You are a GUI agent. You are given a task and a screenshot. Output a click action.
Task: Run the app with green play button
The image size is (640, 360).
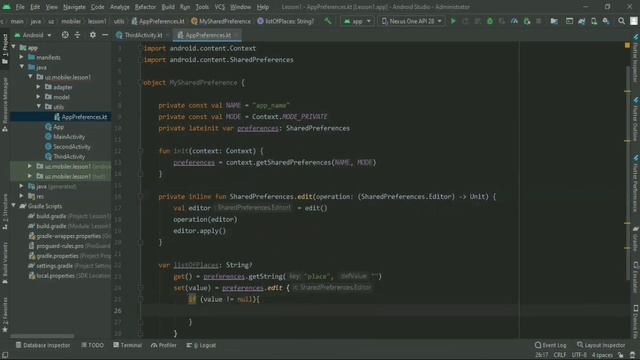coord(453,21)
